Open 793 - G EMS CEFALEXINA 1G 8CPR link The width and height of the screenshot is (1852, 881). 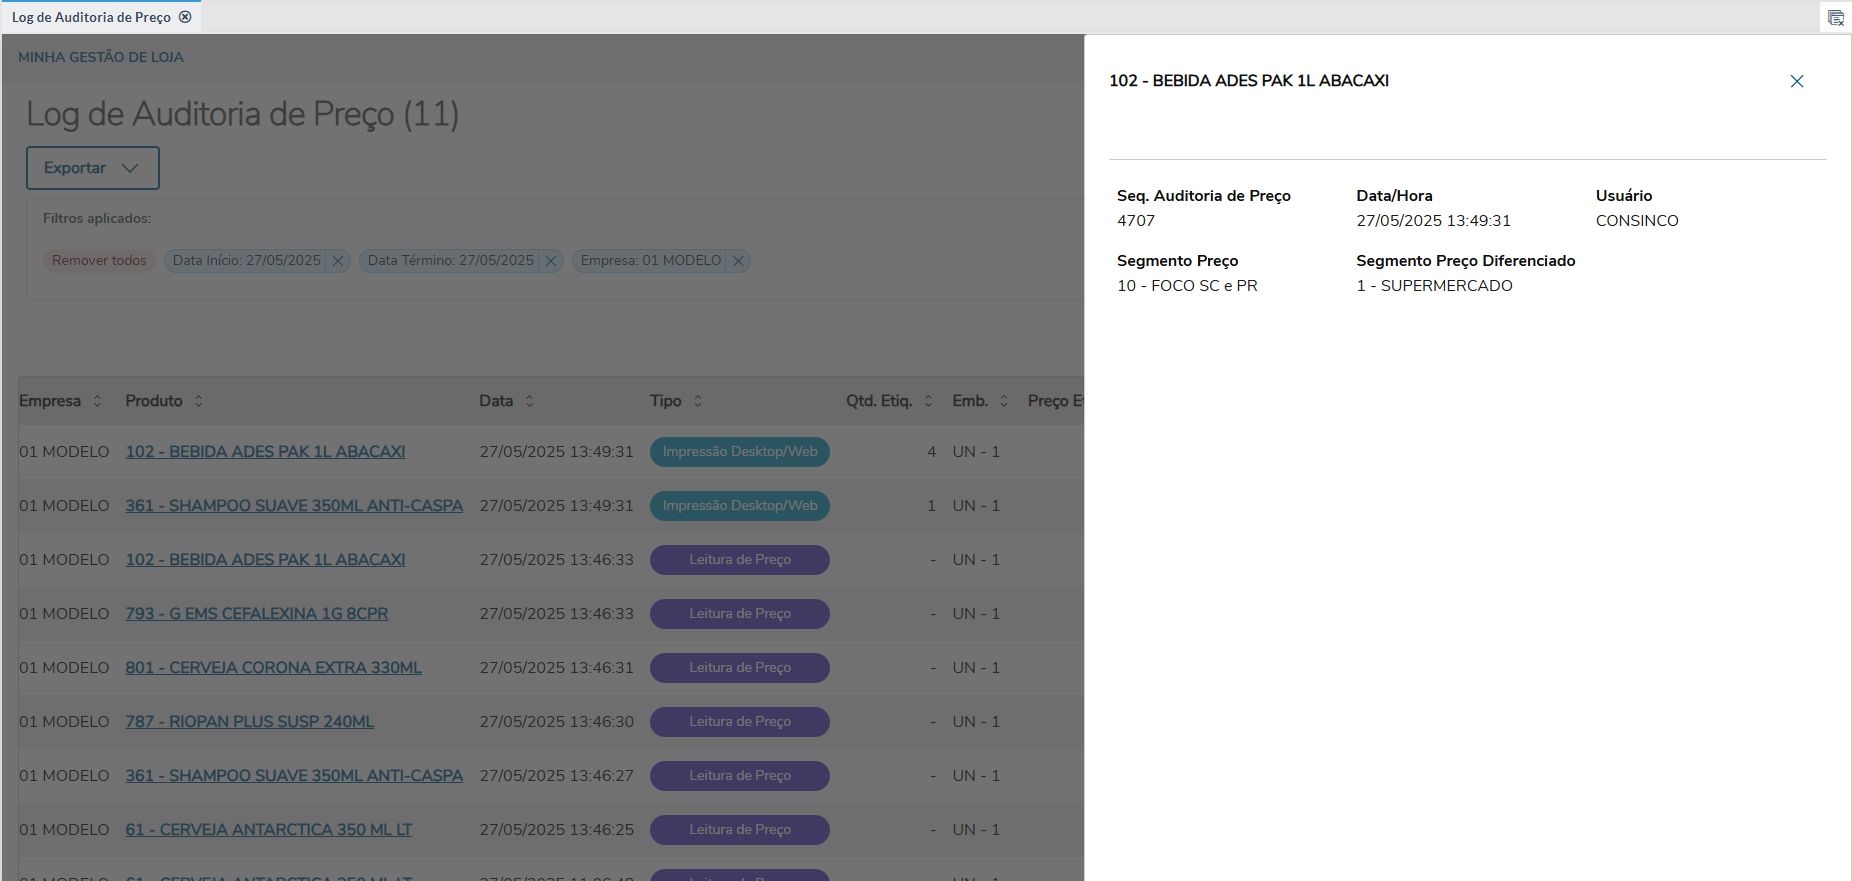pos(256,614)
